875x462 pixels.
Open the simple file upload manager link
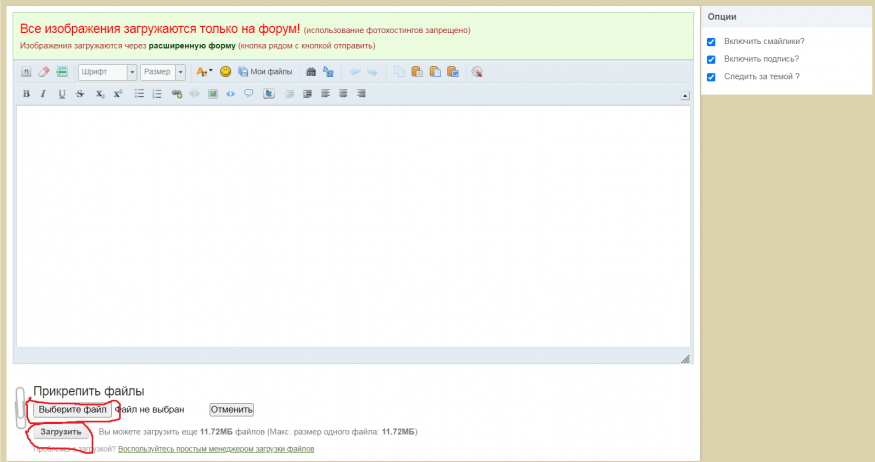216,450
